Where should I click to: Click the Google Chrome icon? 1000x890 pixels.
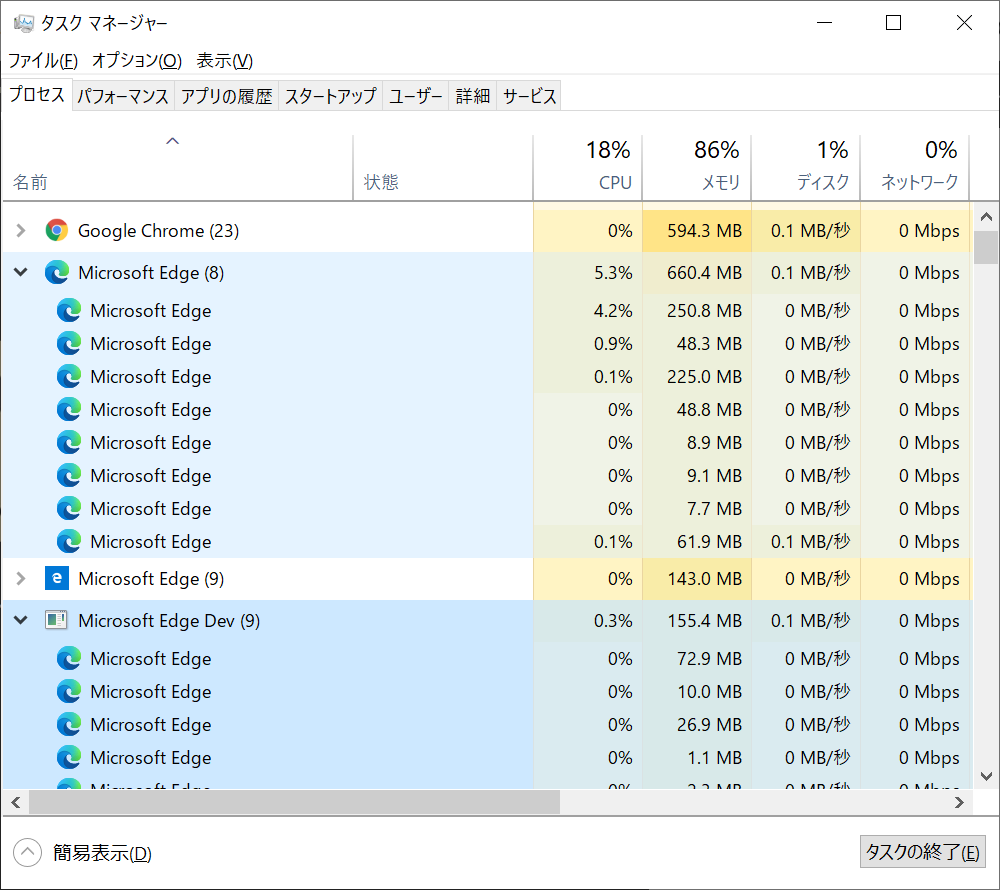click(x=57, y=230)
